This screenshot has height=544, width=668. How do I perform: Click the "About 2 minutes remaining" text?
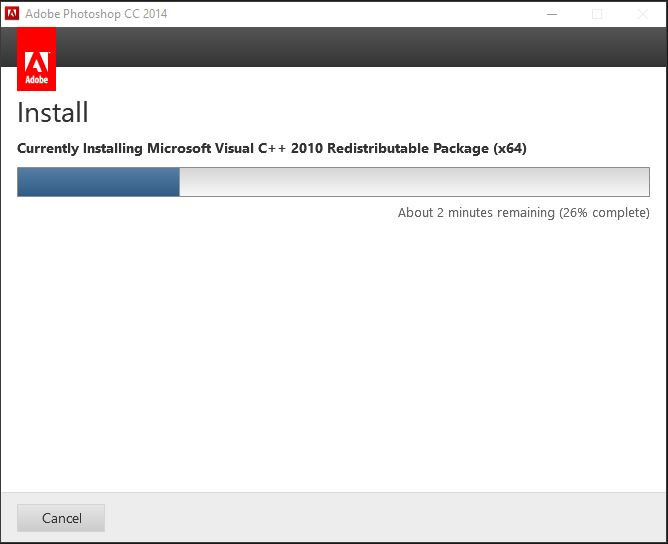point(476,212)
